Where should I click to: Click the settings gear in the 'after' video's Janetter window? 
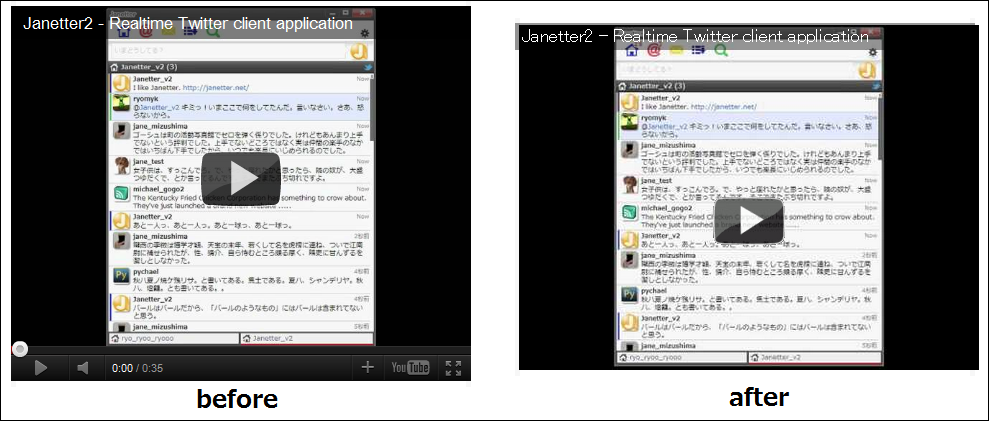tap(873, 53)
